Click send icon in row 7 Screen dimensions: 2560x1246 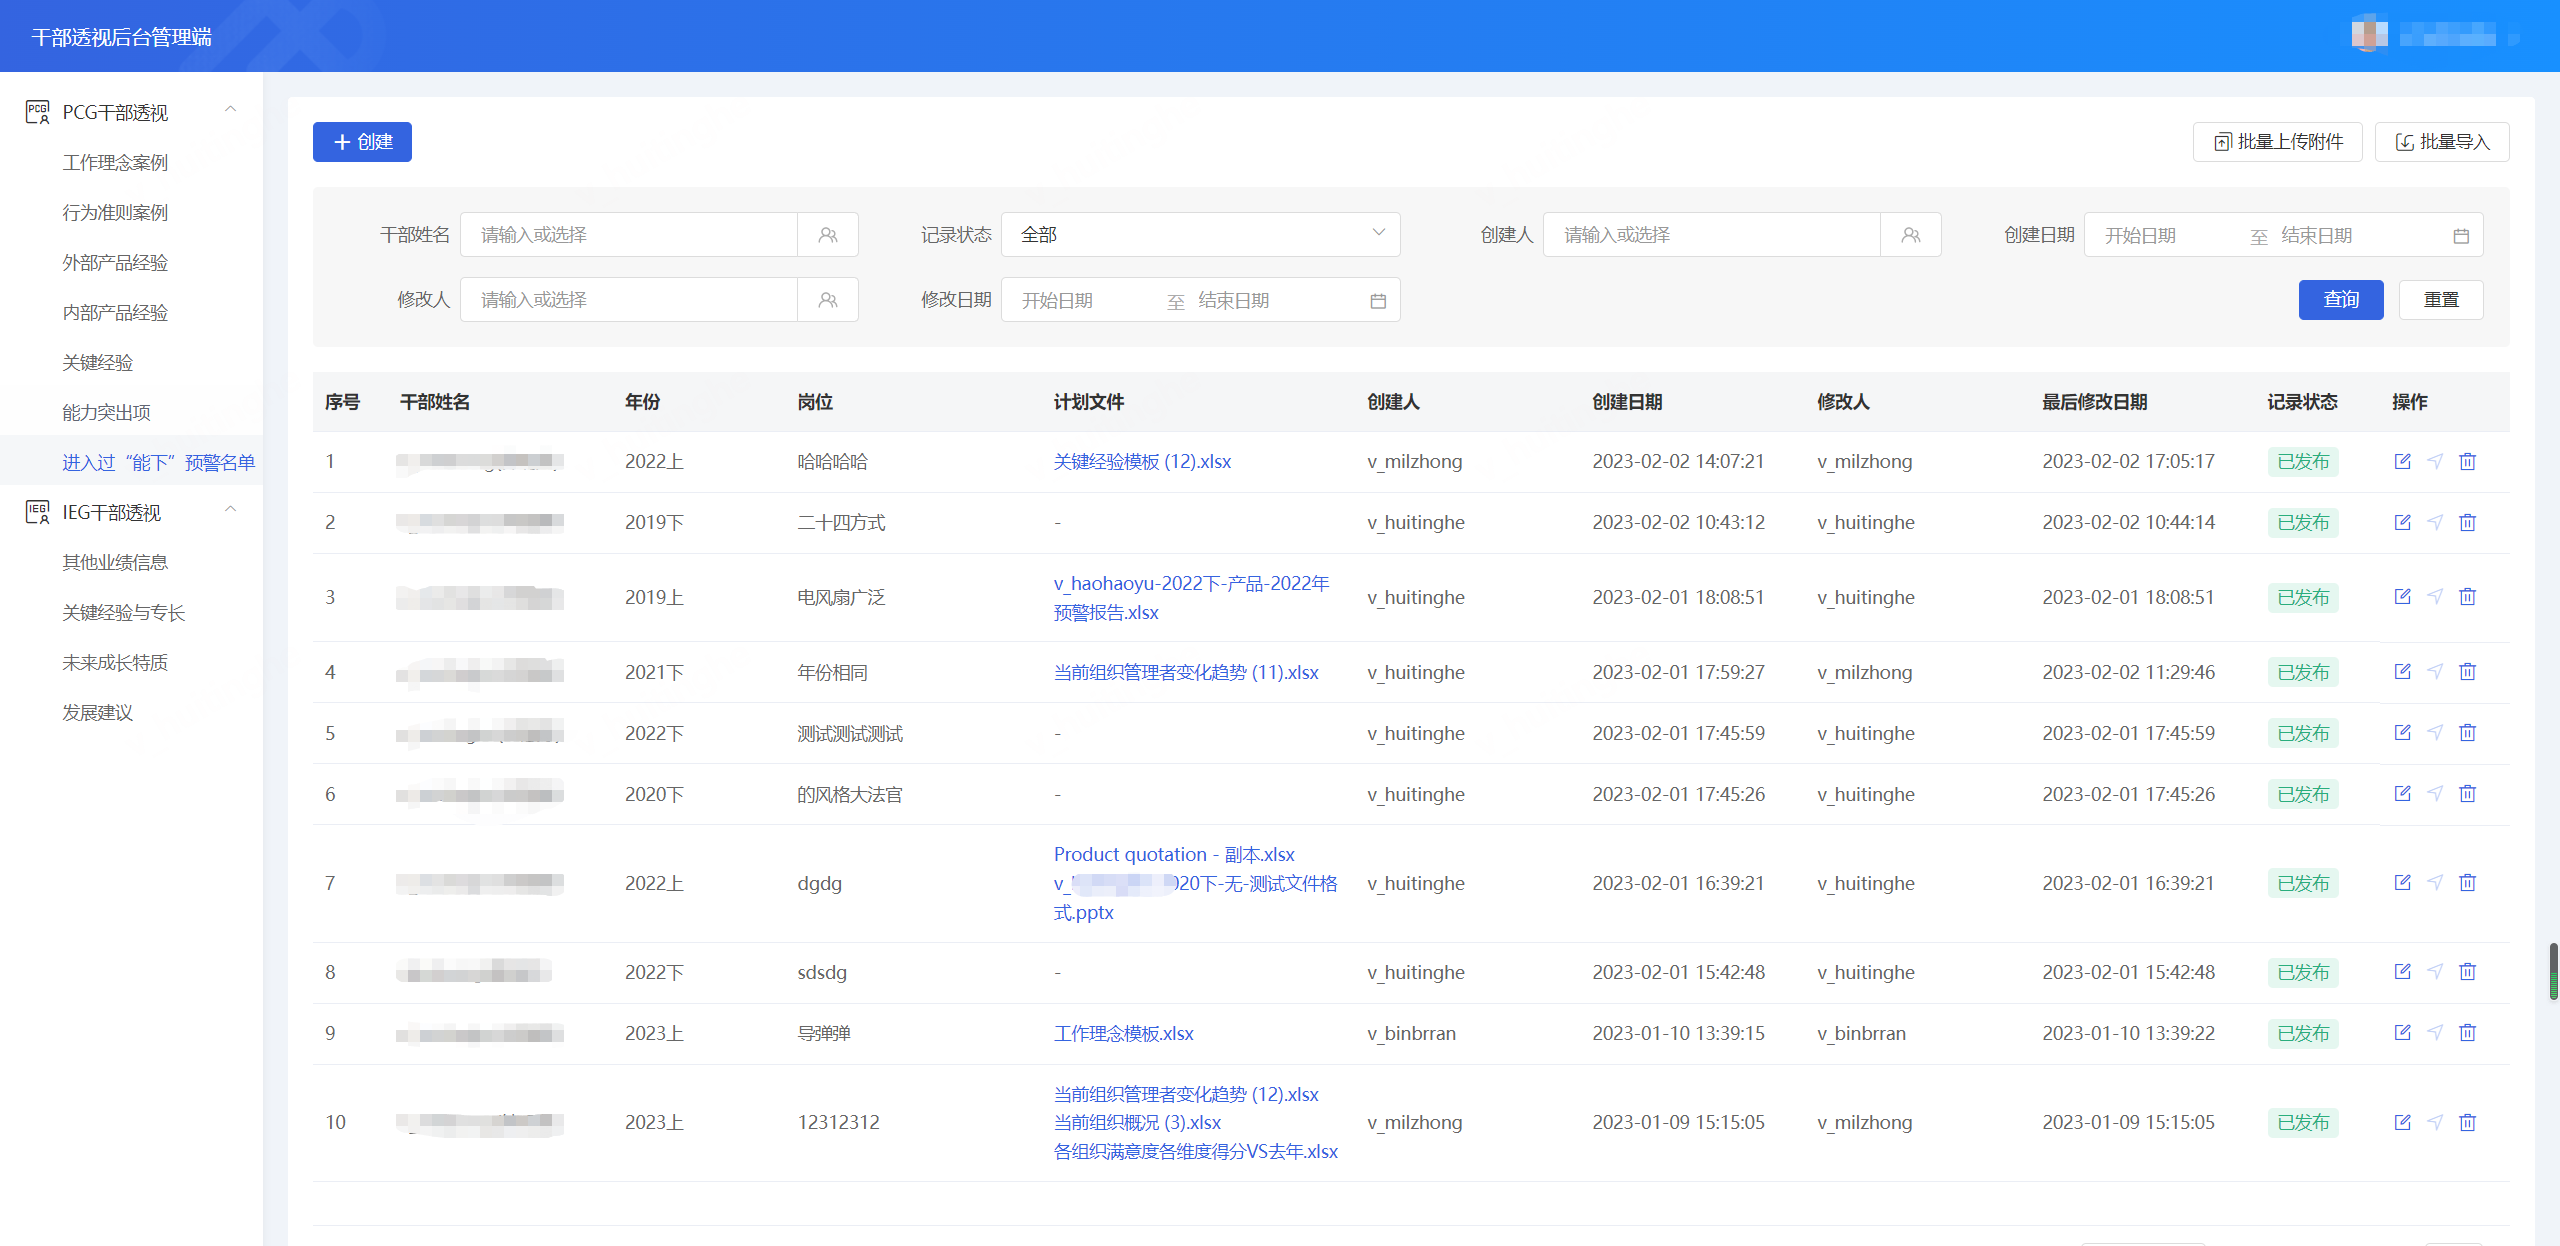2435,882
